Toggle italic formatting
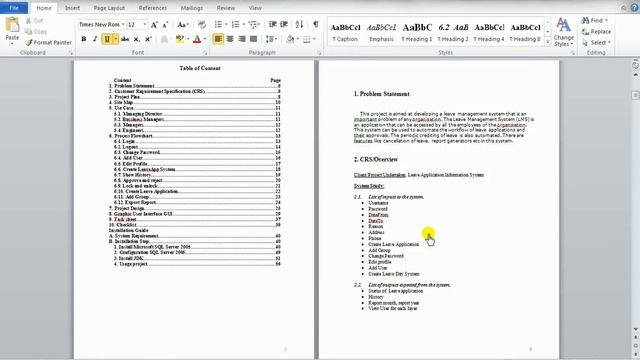 pyautogui.click(x=95, y=39)
